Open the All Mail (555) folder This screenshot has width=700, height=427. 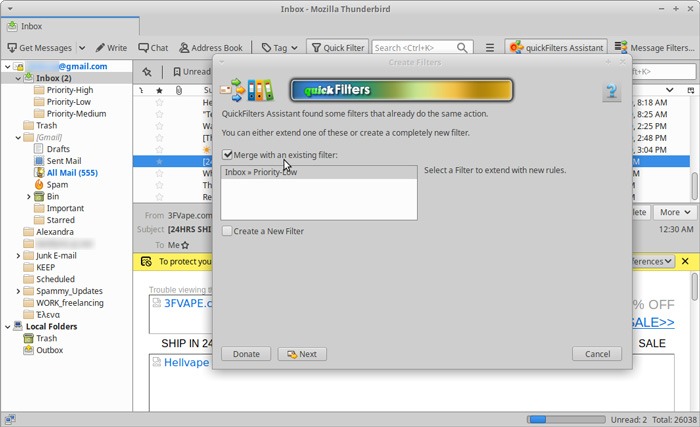[x=72, y=173]
